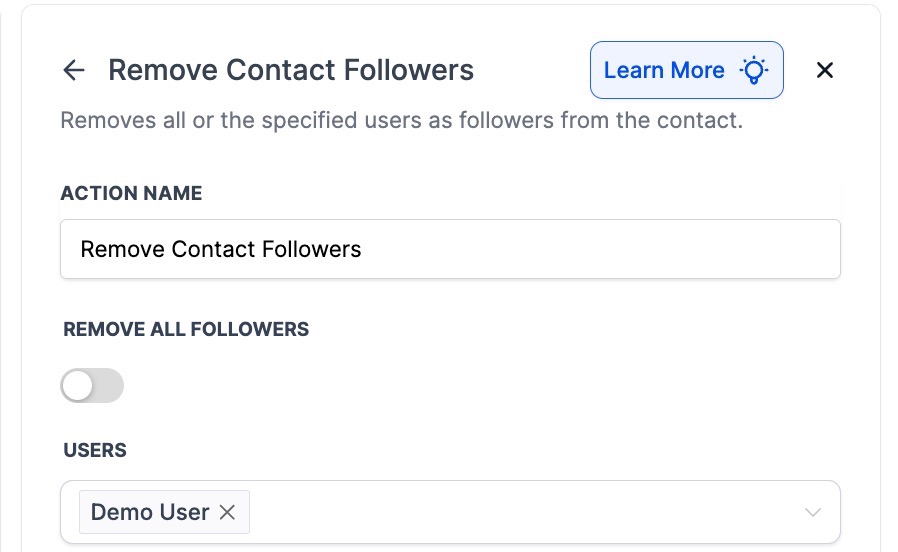This screenshot has height=552, width=898.
Task: Click the lightbulb icon in Learn More
Action: click(753, 70)
